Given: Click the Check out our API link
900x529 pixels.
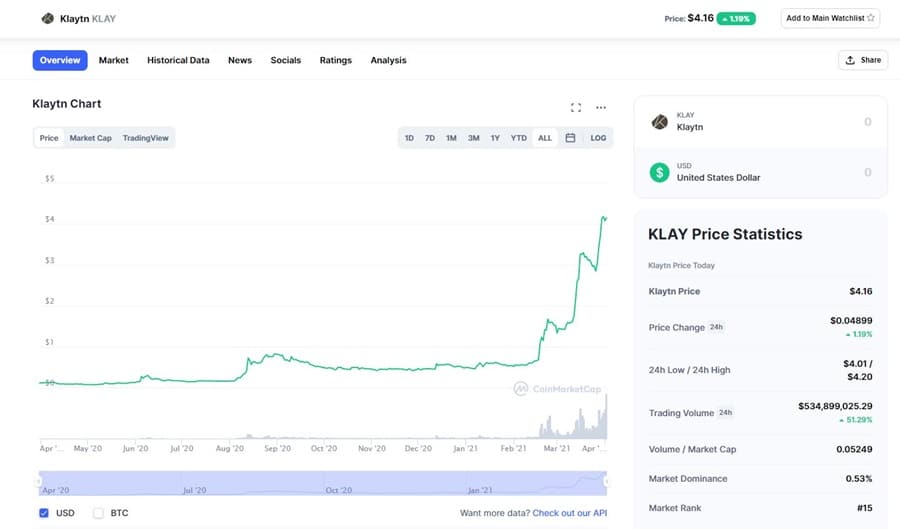Looking at the screenshot, I should tap(569, 513).
